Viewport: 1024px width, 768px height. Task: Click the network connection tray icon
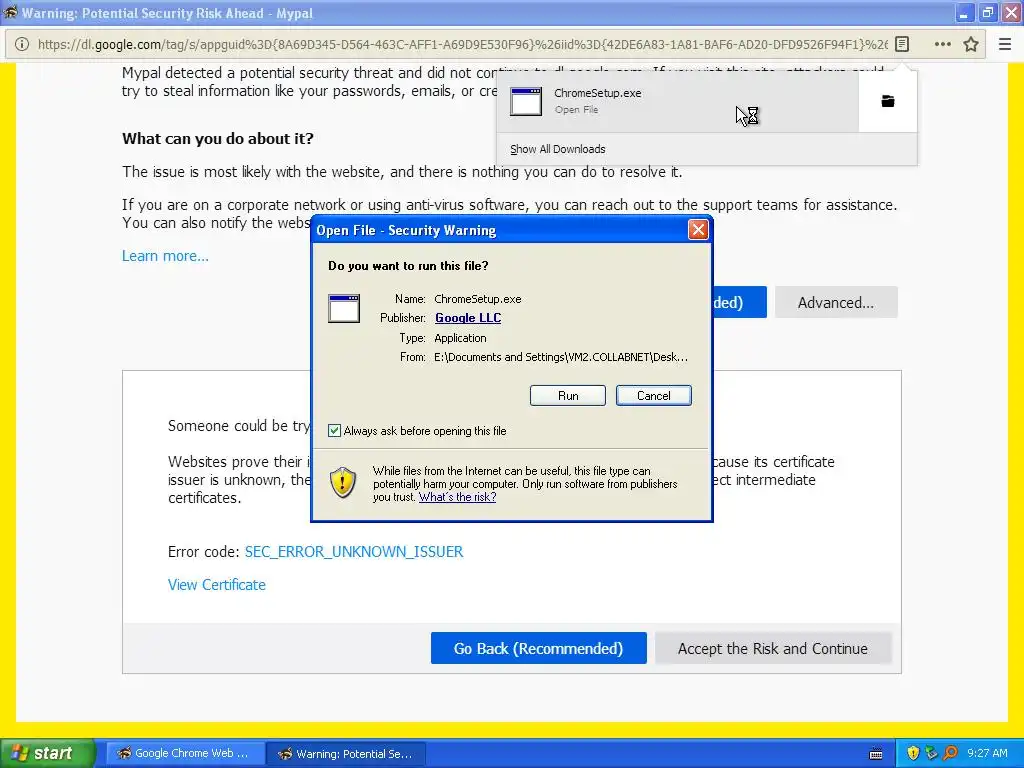point(931,753)
